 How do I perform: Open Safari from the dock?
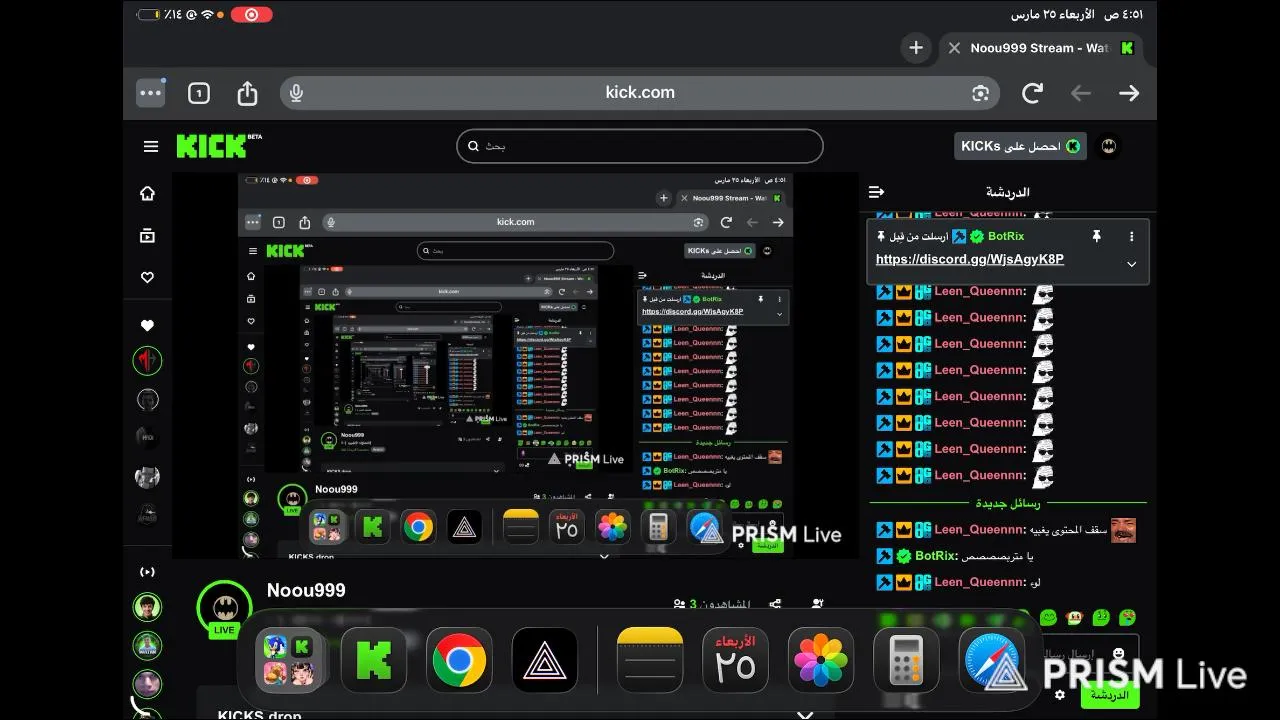click(992, 661)
